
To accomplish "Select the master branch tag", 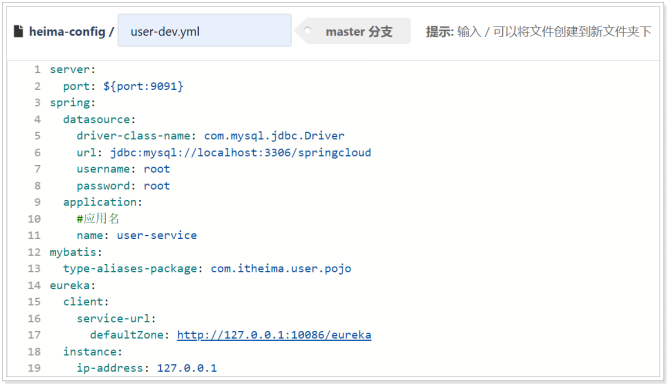I will (x=354, y=31).
